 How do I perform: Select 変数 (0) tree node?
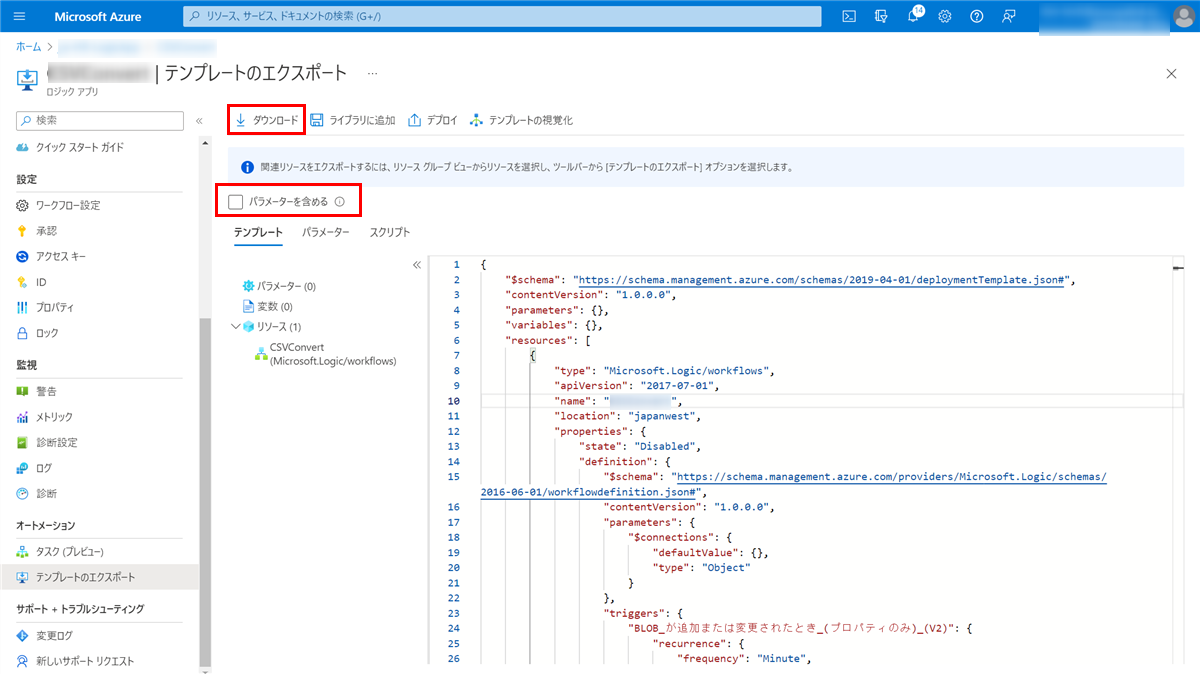tap(275, 306)
